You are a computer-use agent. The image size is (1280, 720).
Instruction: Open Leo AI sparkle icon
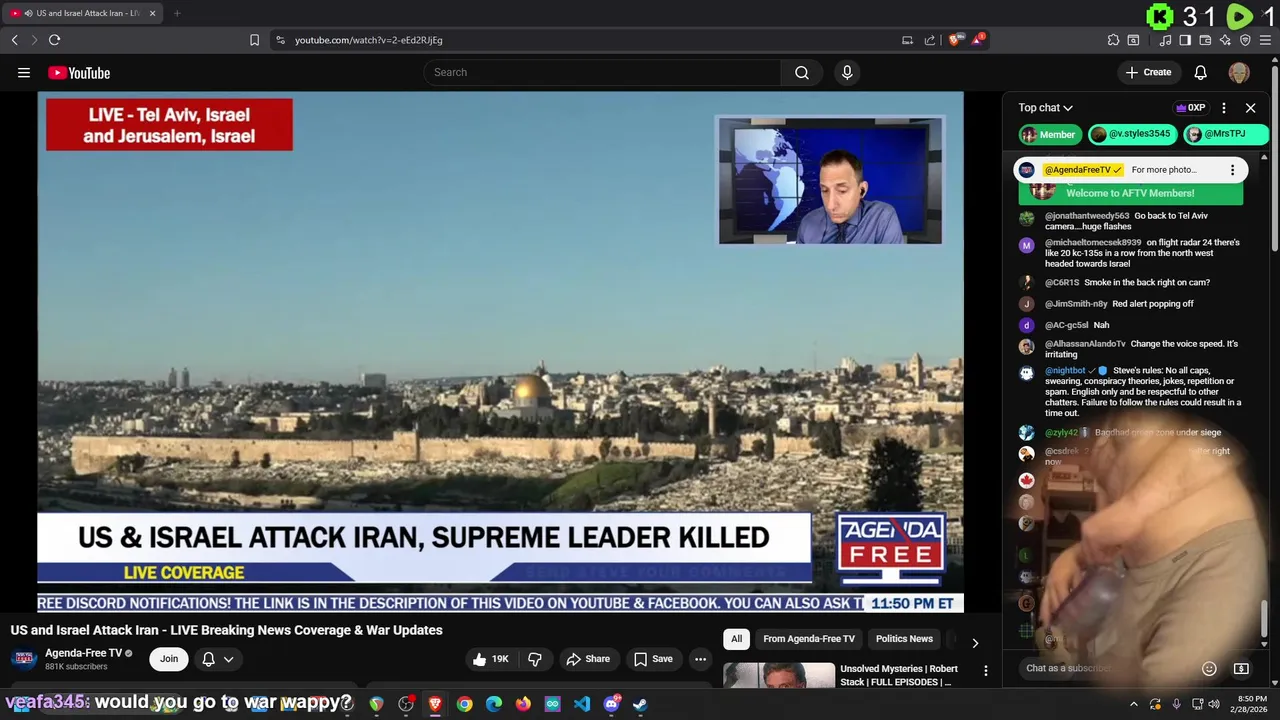tap(1225, 40)
